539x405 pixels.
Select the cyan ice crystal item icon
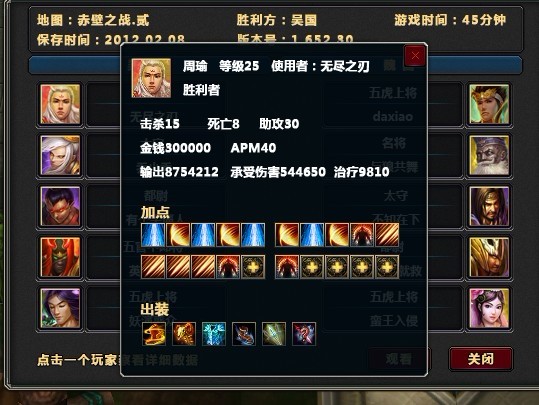[214, 334]
